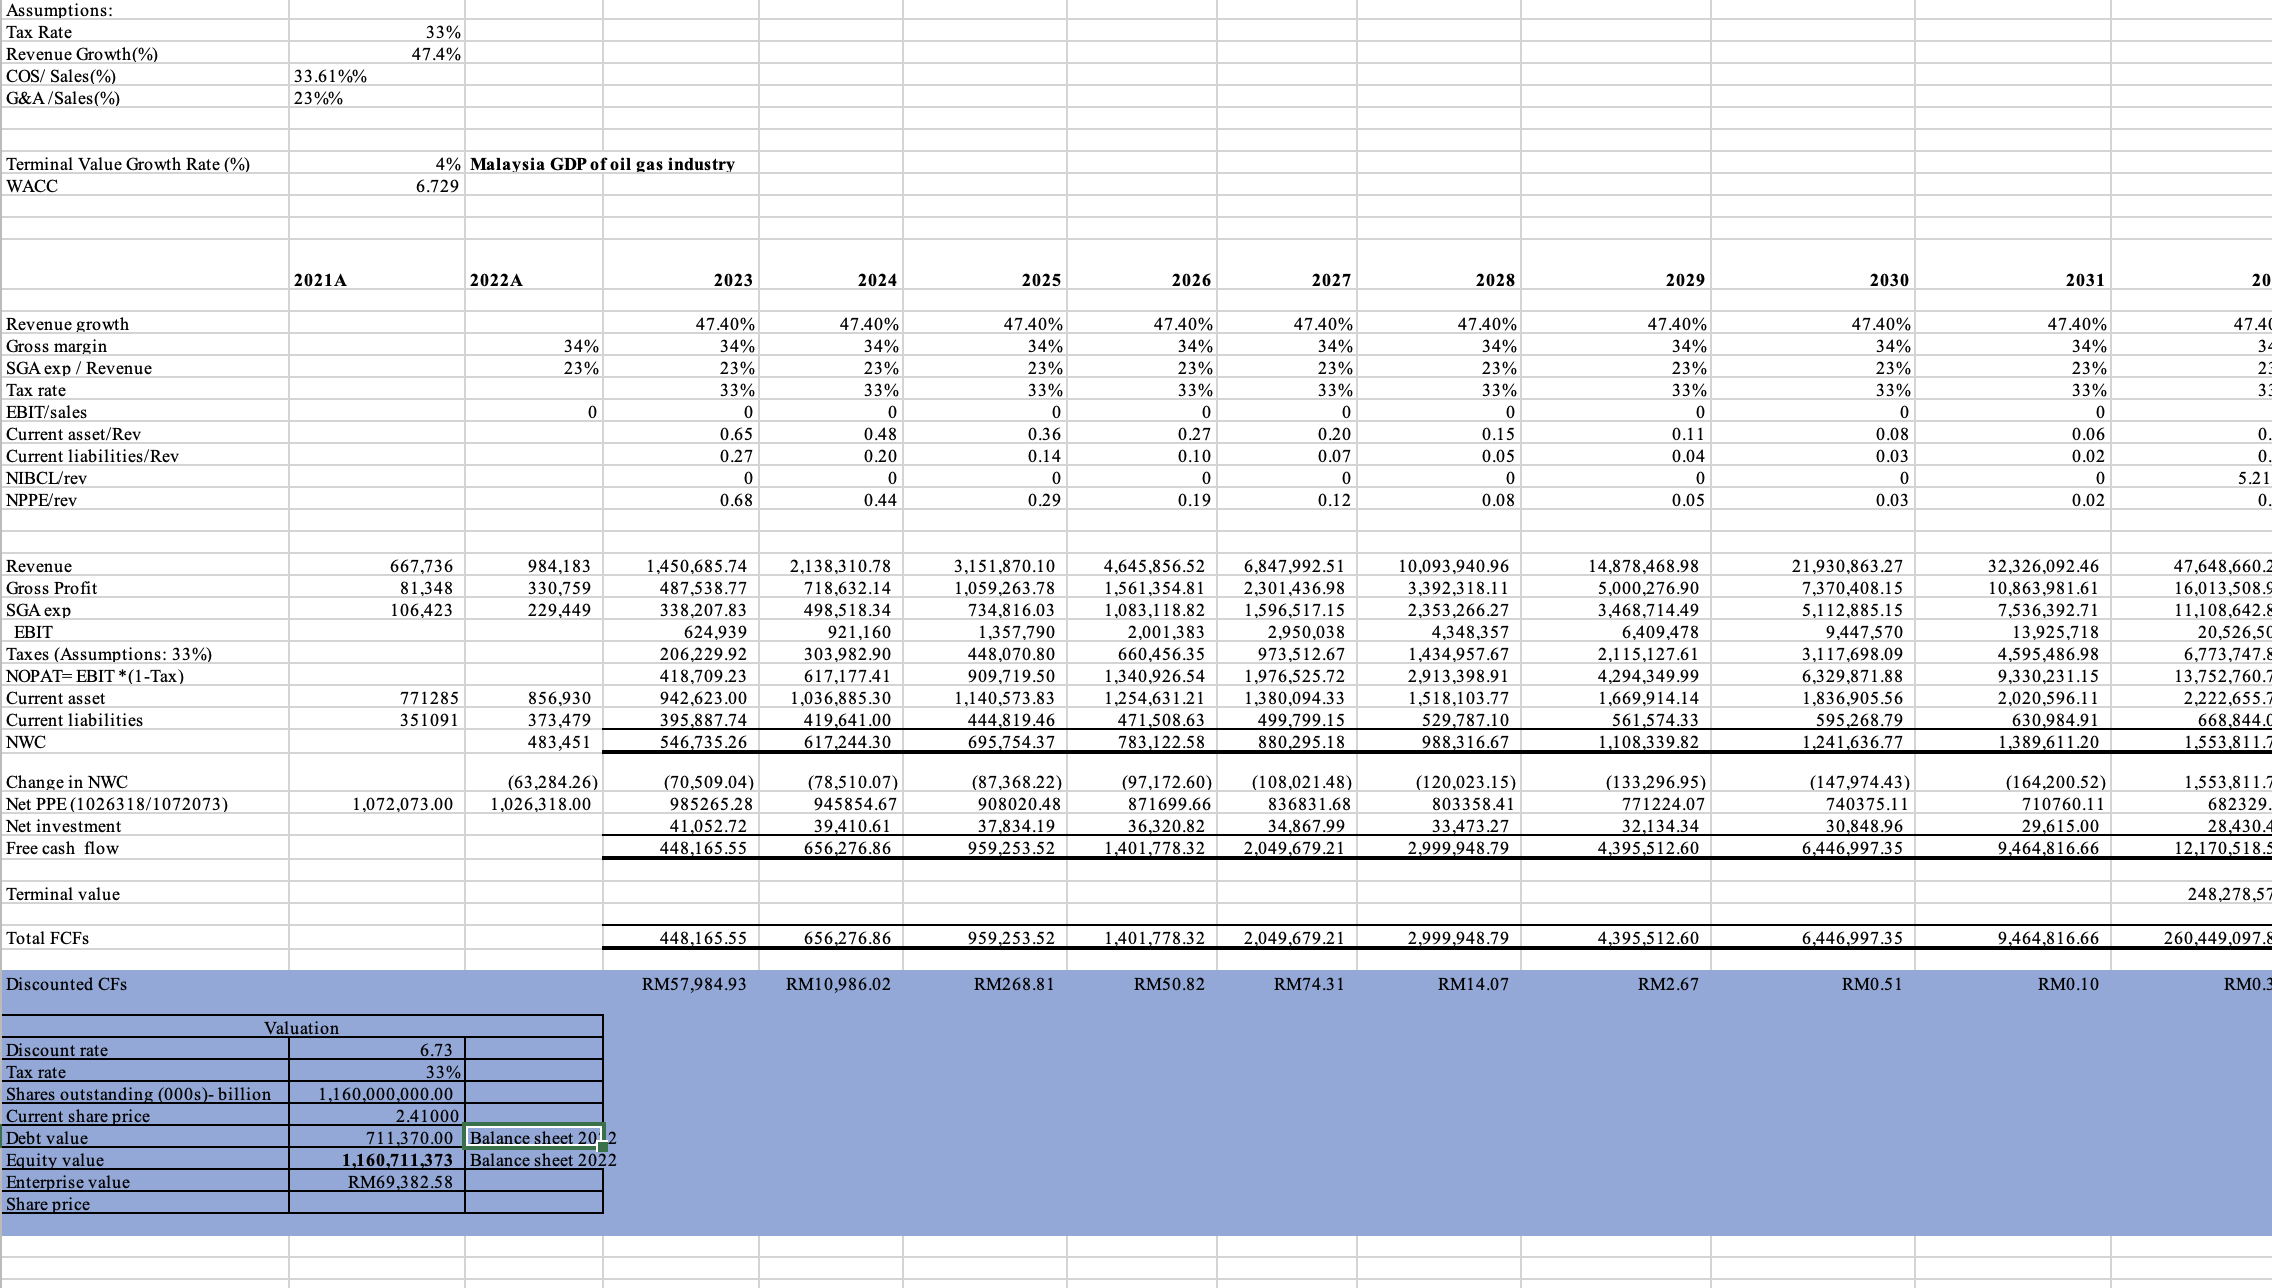Select the Enterprise value RM69,382.58 cell
The height and width of the screenshot is (1288, 2272).
[399, 1182]
